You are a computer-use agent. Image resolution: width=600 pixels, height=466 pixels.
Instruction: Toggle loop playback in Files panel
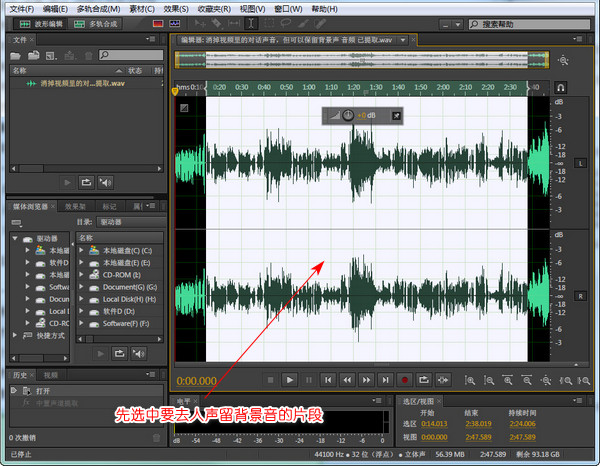coord(86,182)
